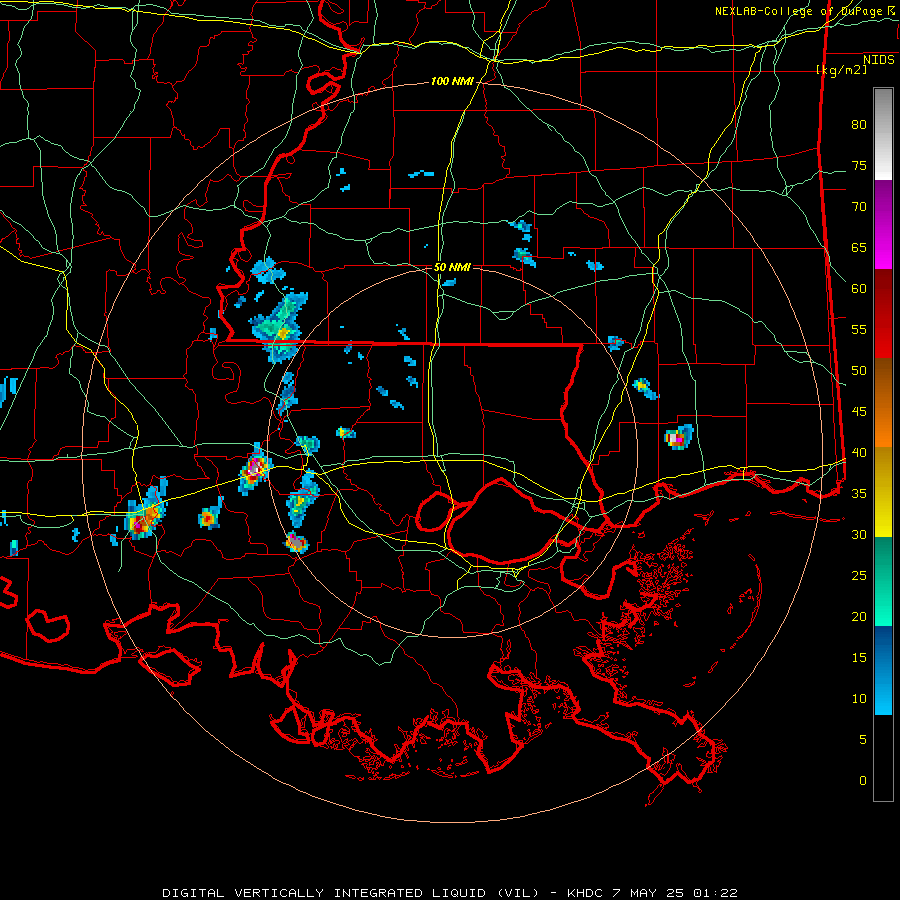Click the 15 value on the color scale
The height and width of the screenshot is (900, 900).
point(859,658)
